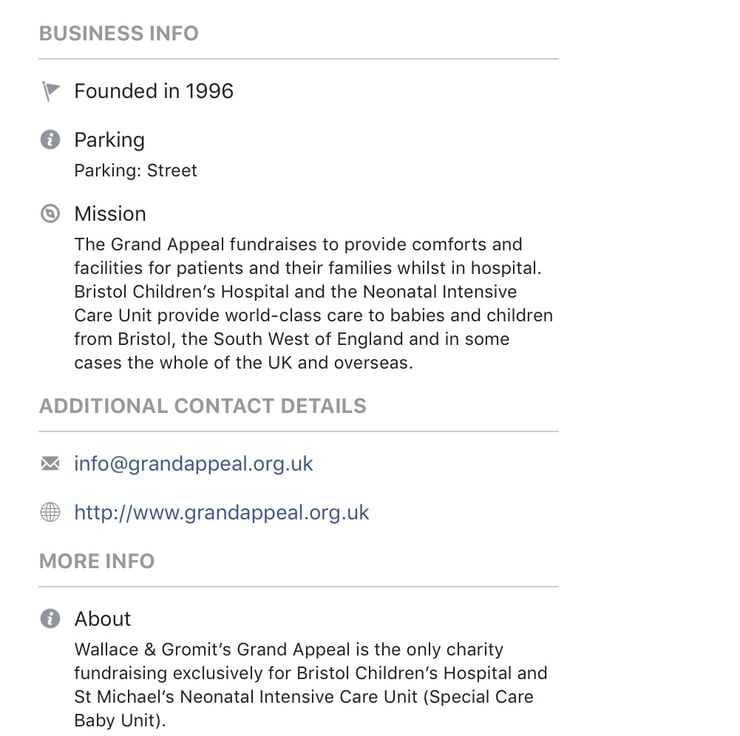Open the info@grandappeal.org.uk email link
The height and width of the screenshot is (736, 740).
193,464
